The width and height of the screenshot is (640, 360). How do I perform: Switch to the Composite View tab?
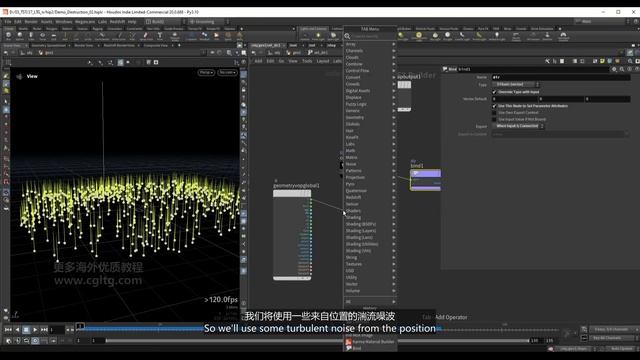(156, 45)
